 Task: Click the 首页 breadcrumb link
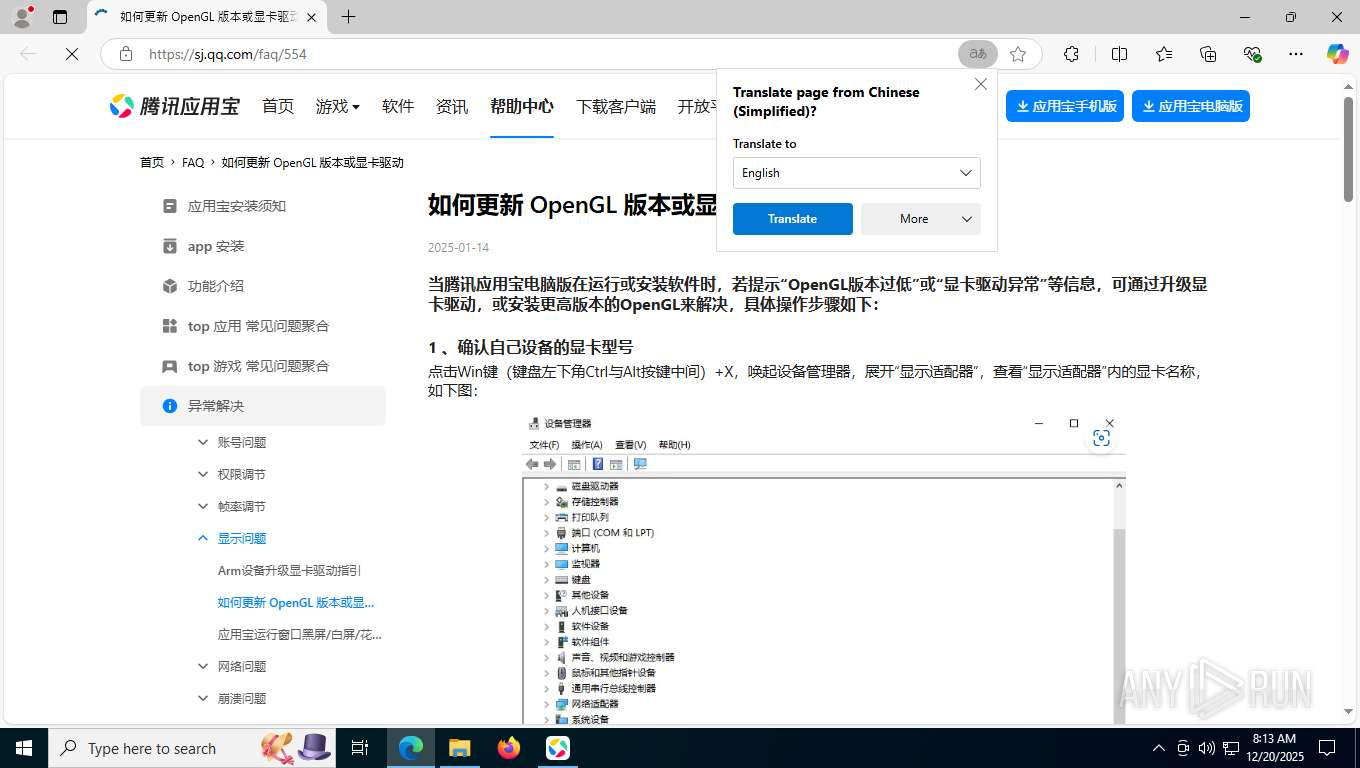click(152, 162)
